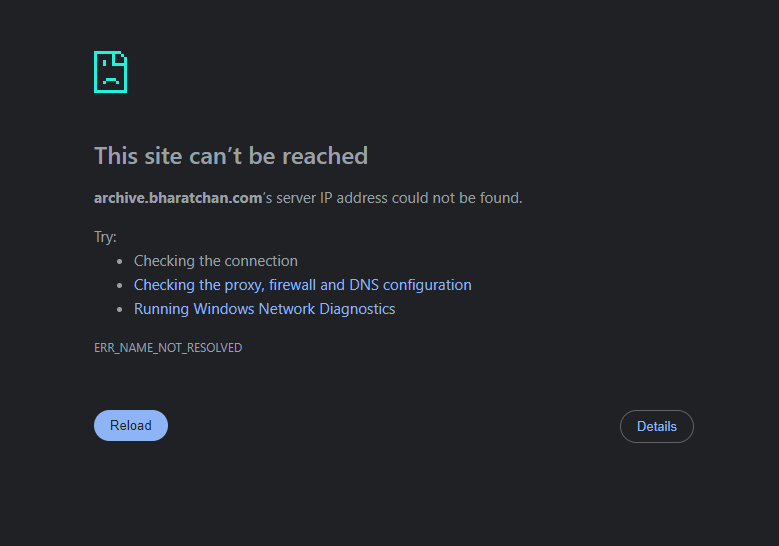This screenshot has height=546, width=779.
Task: Click the sad page error icon
Action: pyautogui.click(x=110, y=72)
